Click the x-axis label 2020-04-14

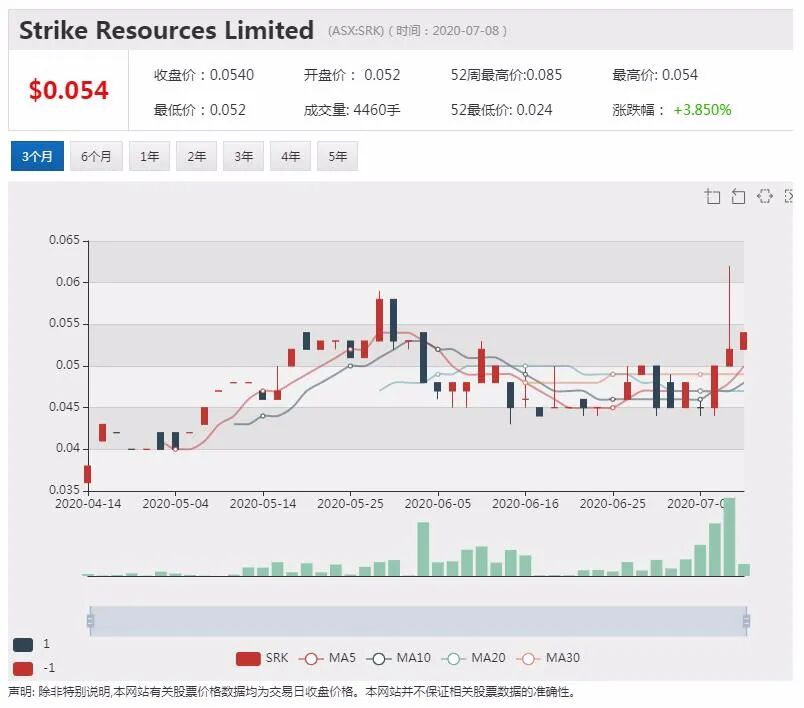tap(88, 504)
